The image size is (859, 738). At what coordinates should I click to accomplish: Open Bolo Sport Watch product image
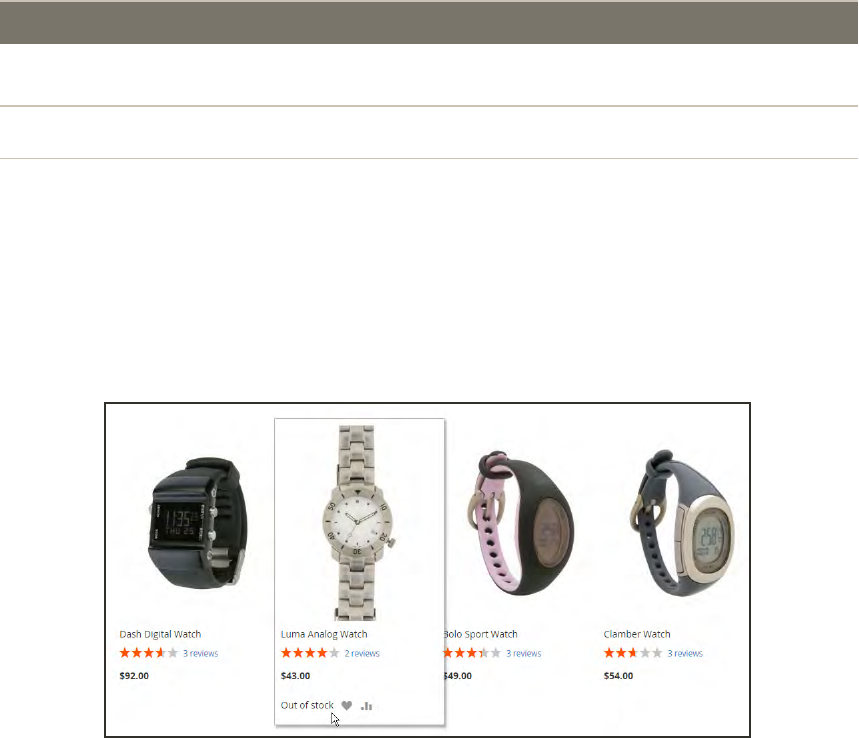point(521,523)
